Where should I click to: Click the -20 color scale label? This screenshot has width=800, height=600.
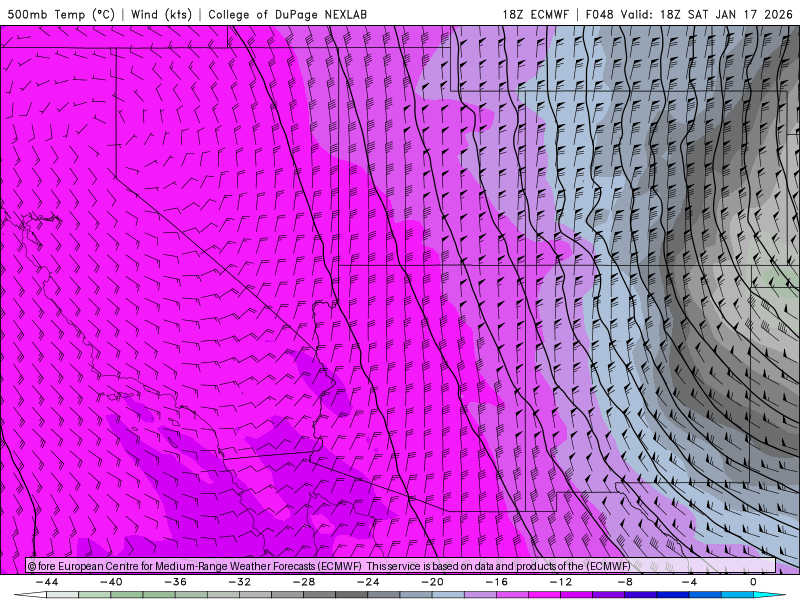tap(432, 582)
